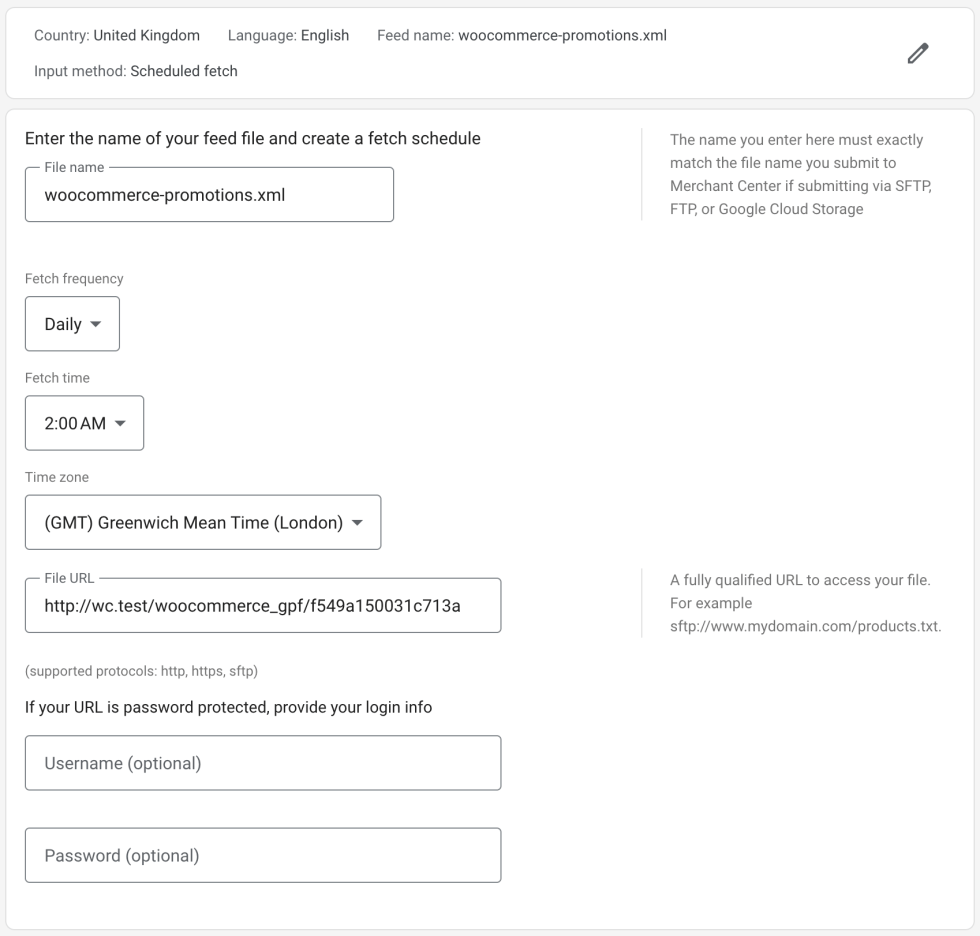Select the Password (optional) field

pyautogui.click(x=262, y=855)
